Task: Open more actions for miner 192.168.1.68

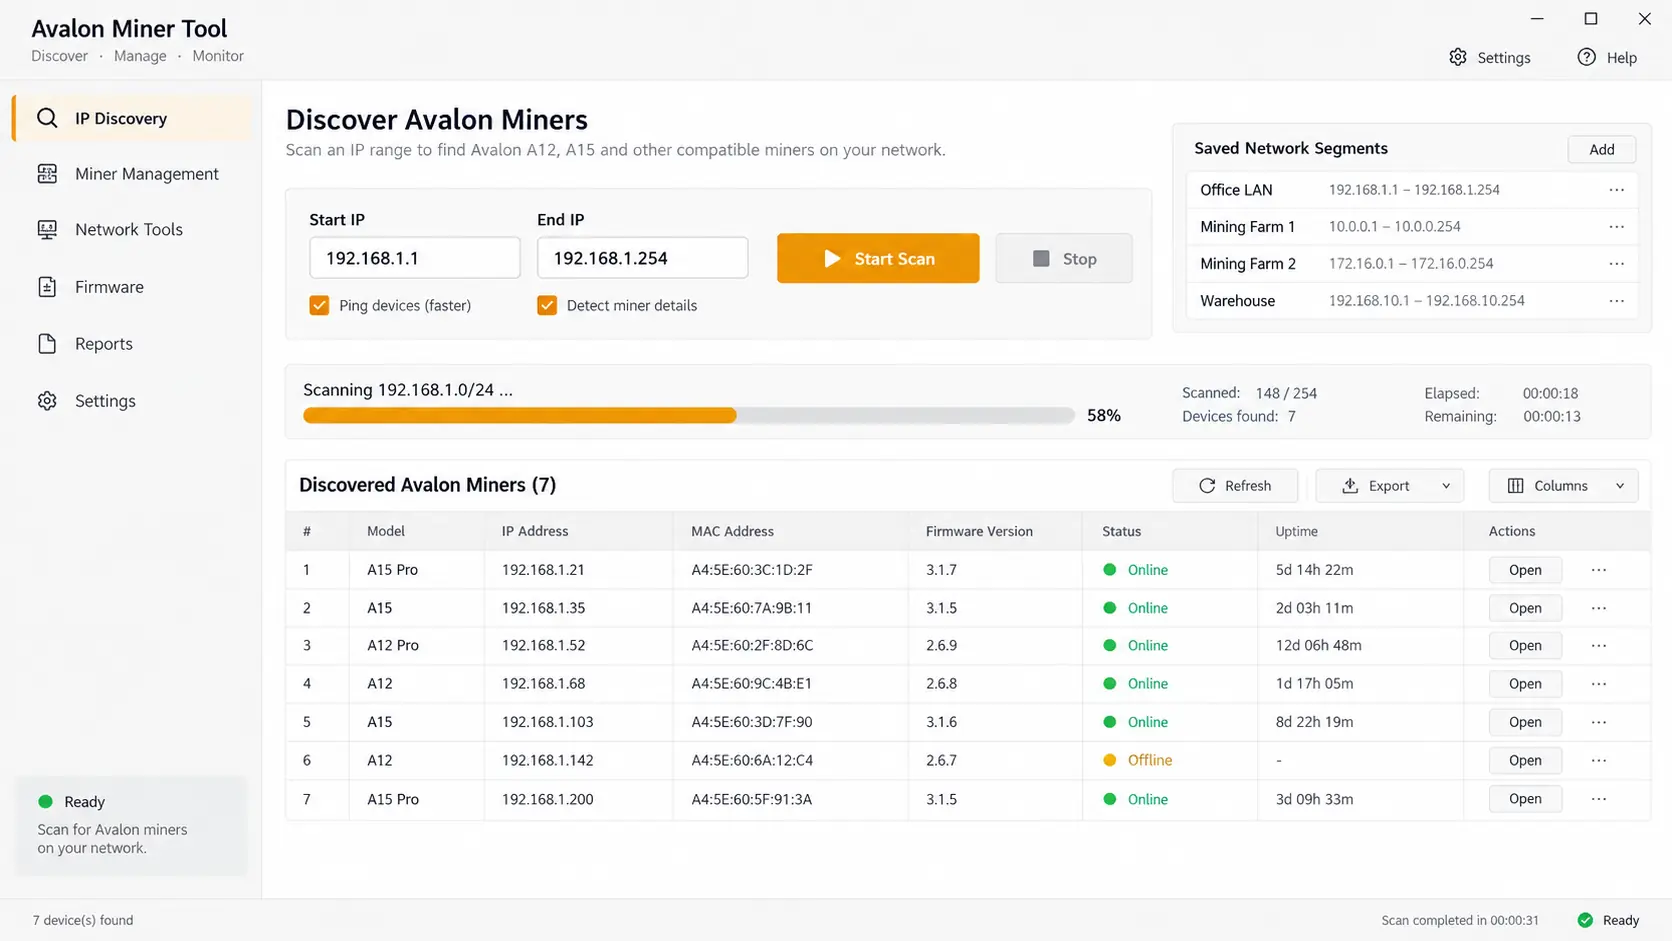Action: (1599, 684)
